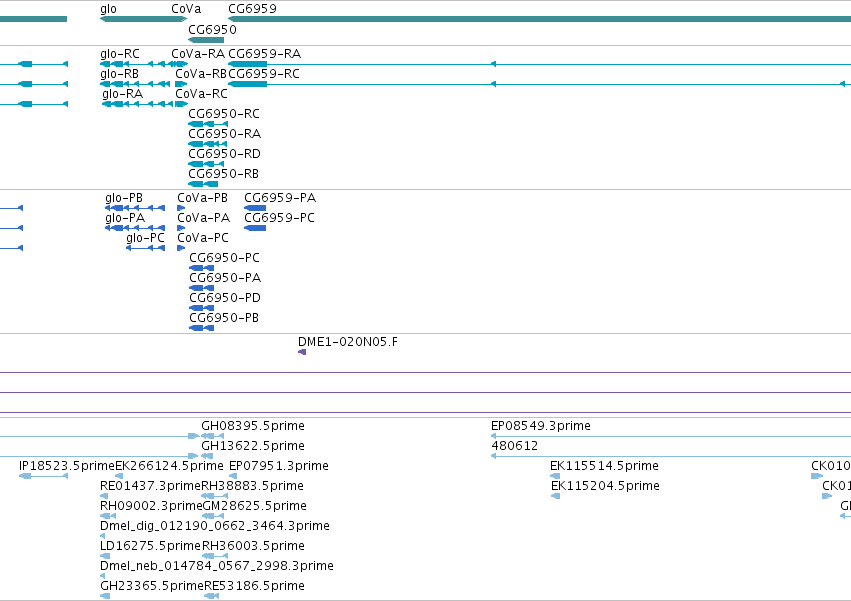Image resolution: width=851 pixels, height=601 pixels.
Task: Select the CoVa-PC protein label
Action: click(x=203, y=238)
